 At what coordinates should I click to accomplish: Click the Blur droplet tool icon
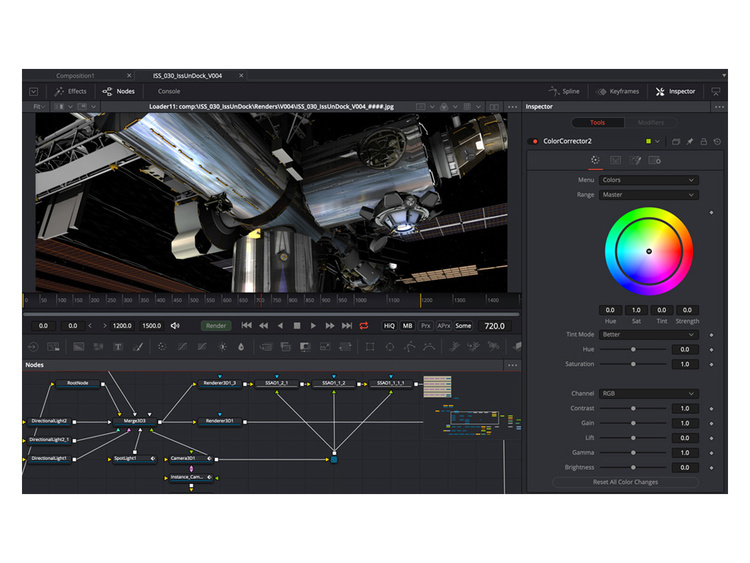pyautogui.click(x=241, y=346)
